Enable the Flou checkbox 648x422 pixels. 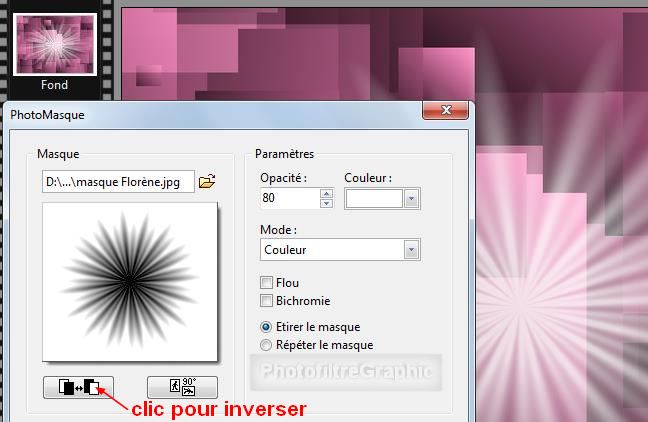point(266,283)
